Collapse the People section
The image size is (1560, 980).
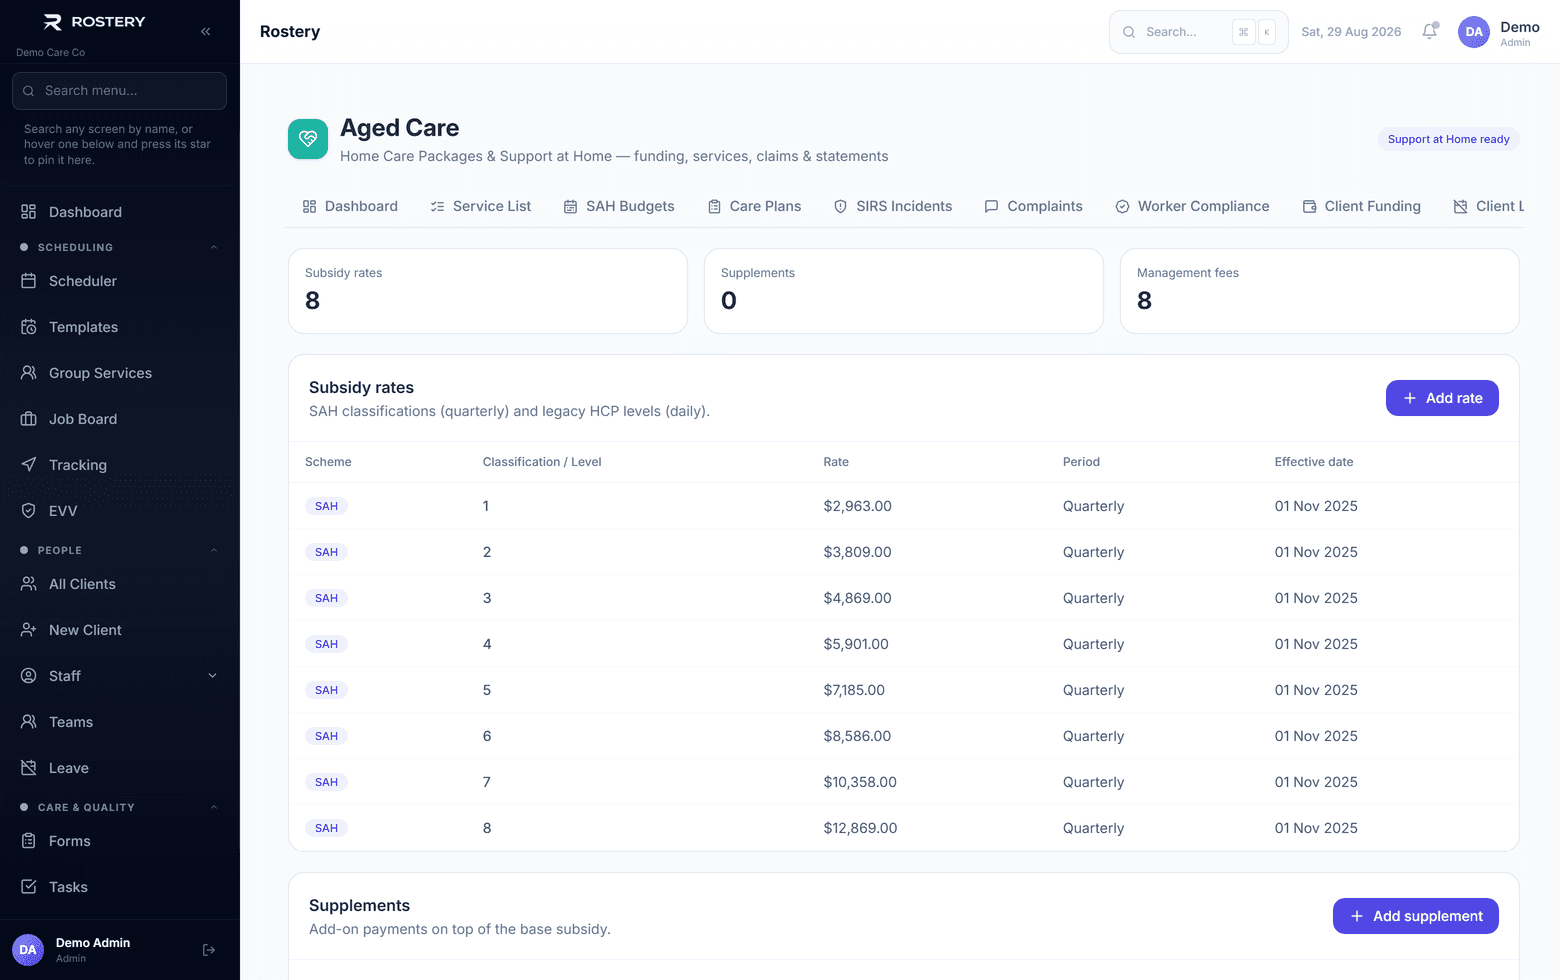click(214, 550)
